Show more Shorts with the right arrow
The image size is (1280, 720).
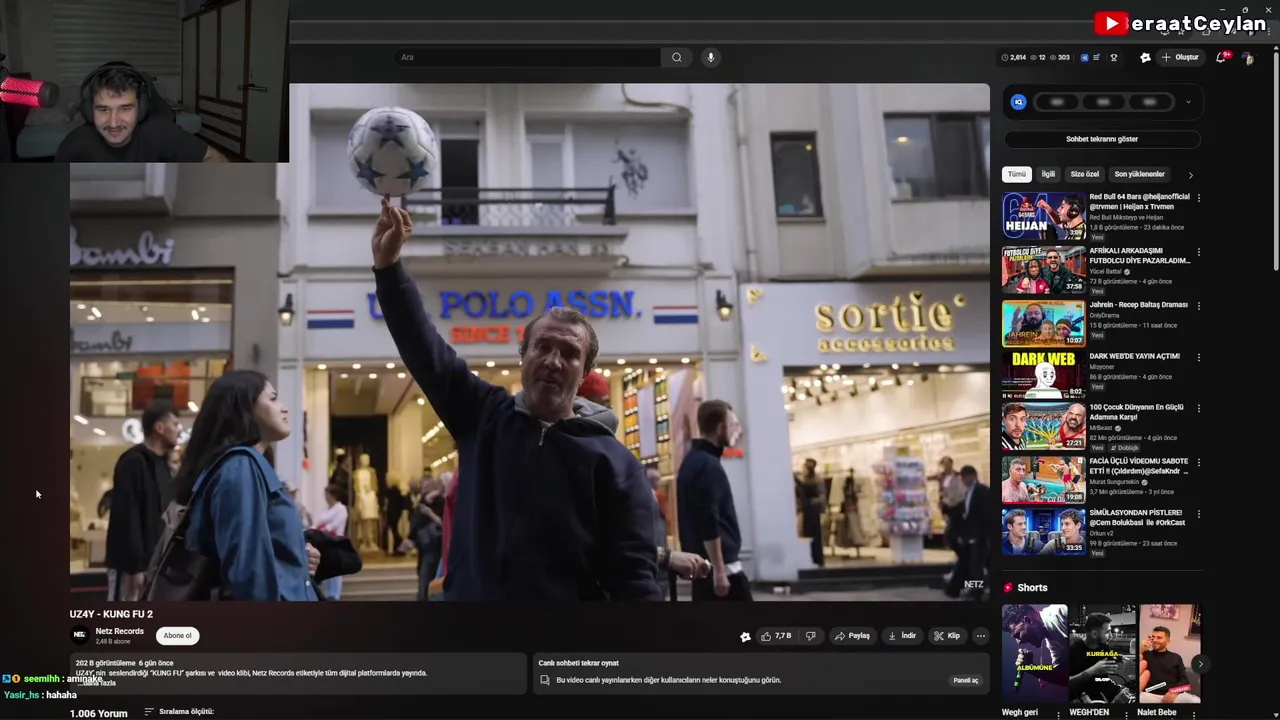click(x=1200, y=664)
